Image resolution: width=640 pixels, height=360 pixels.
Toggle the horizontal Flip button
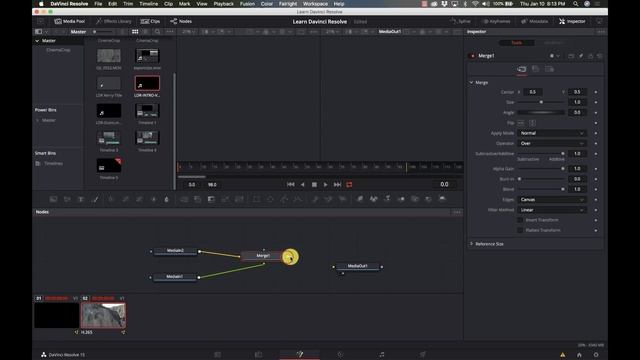[x=521, y=123]
